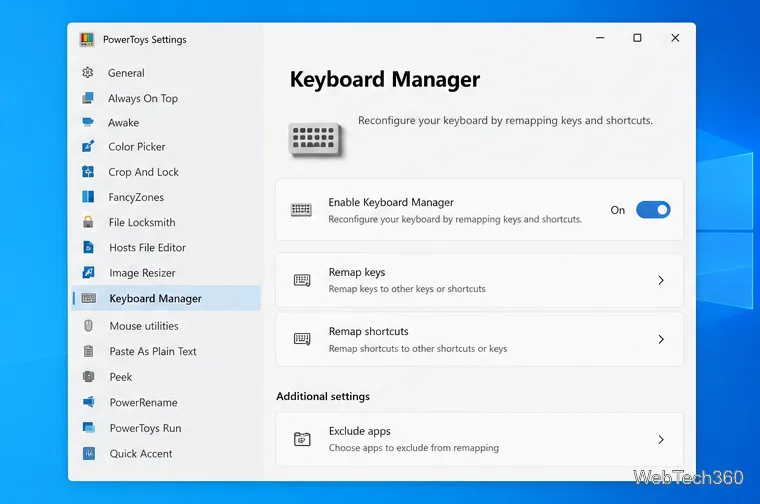The image size is (760, 504).
Task: Click the Keyboard Manager sidebar keyboard icon
Action: (89, 298)
